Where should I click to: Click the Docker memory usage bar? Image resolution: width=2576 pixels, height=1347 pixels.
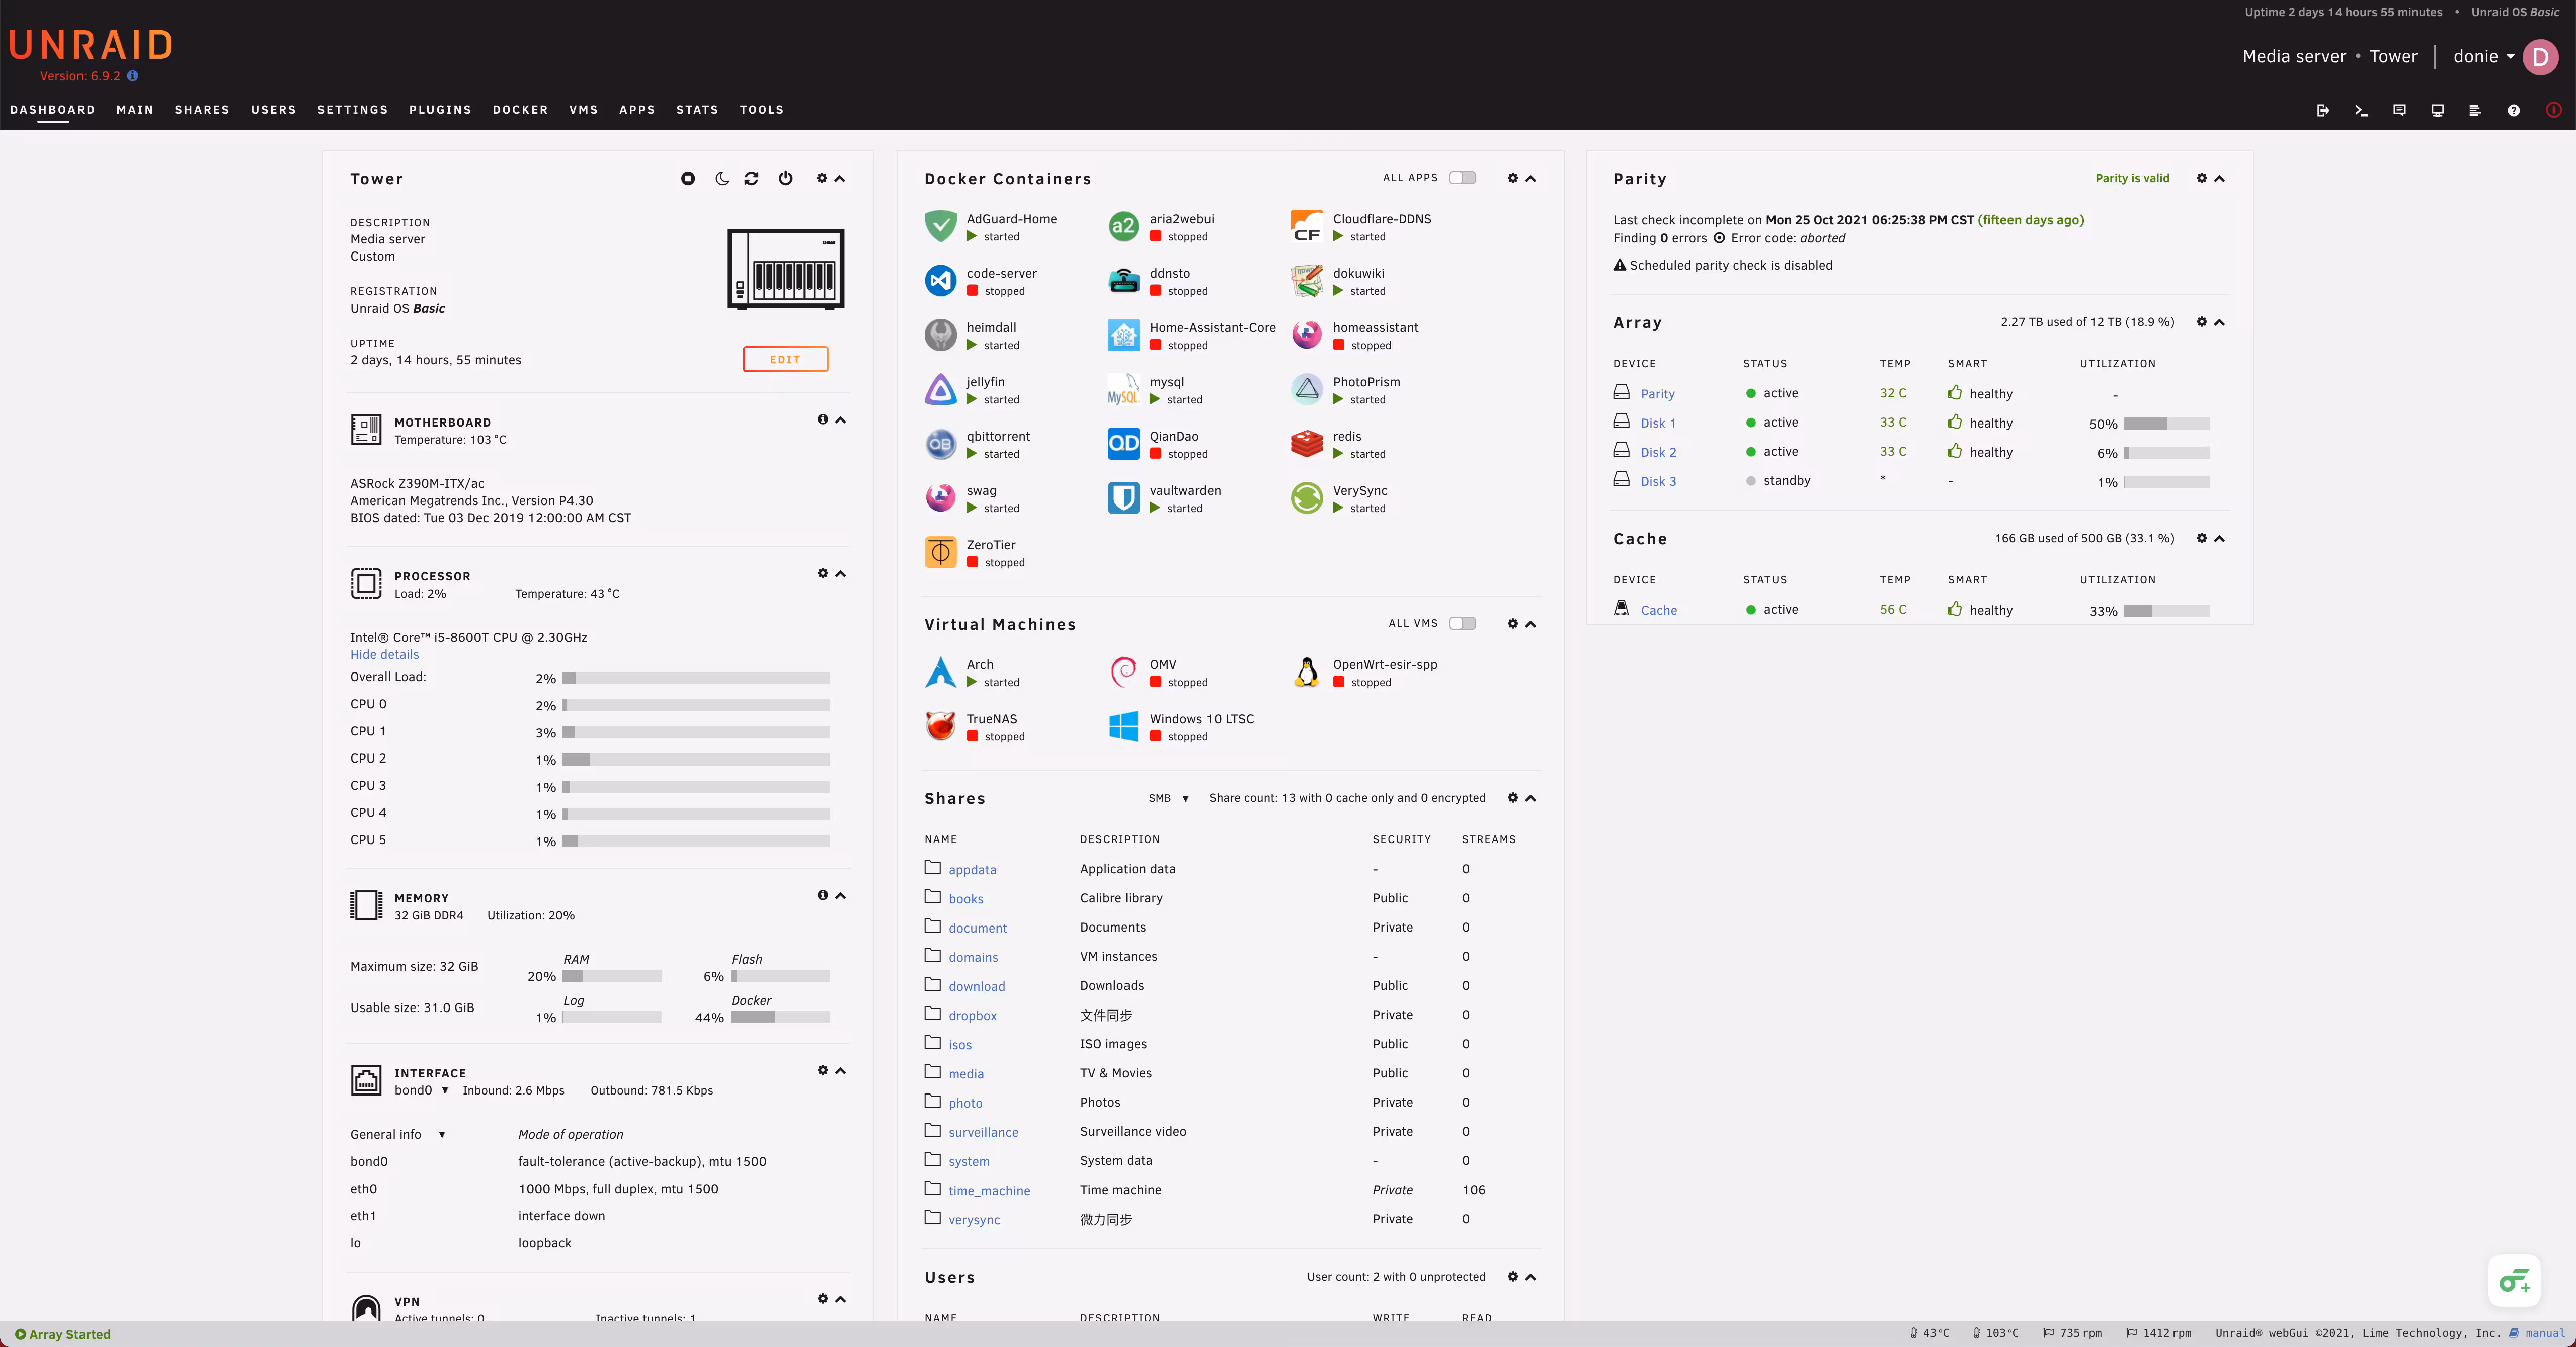[780, 1017]
